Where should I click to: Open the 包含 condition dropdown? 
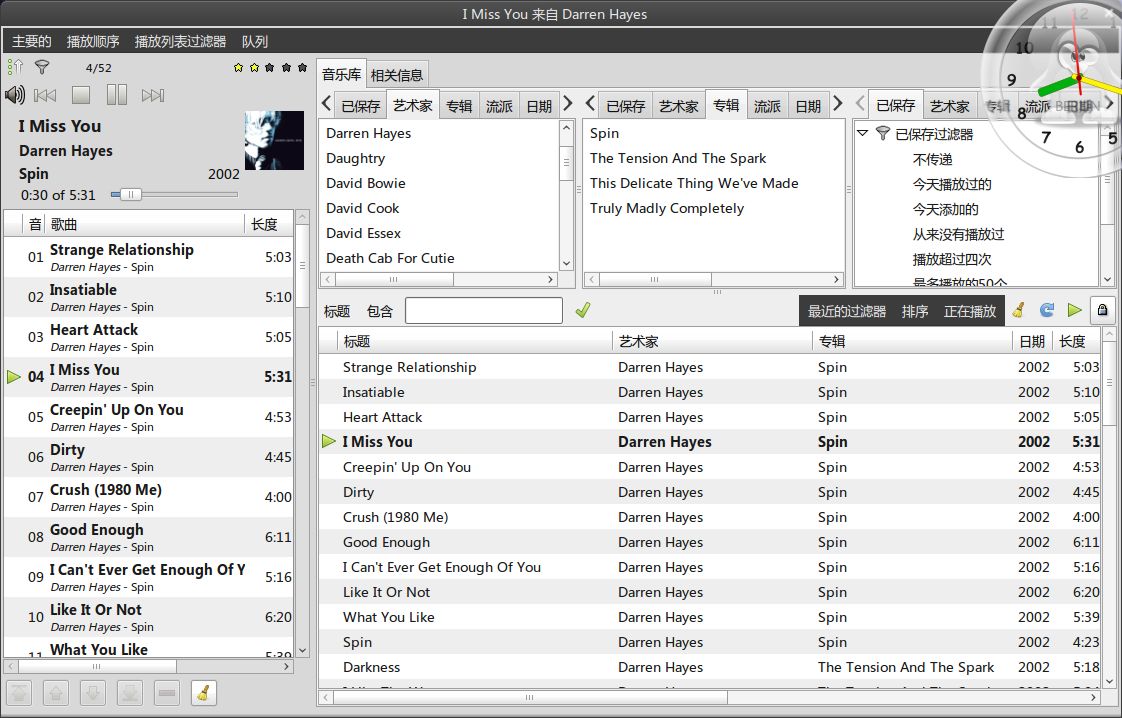point(380,311)
